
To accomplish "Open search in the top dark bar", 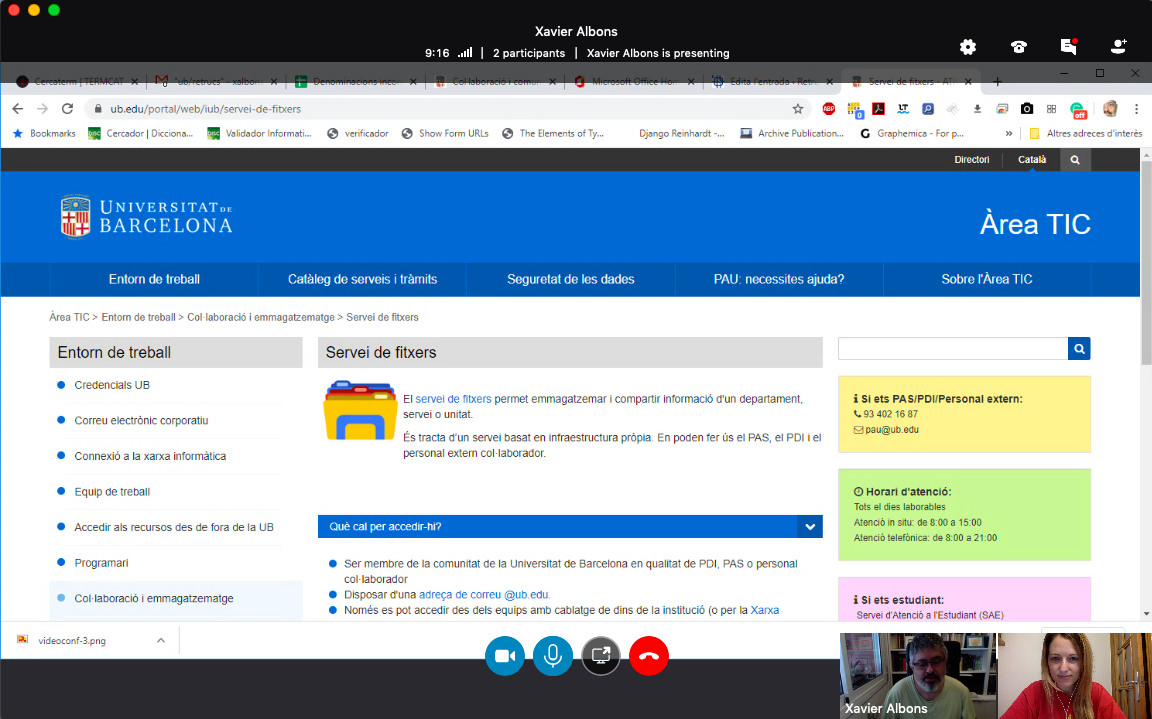I will pos(1075,160).
